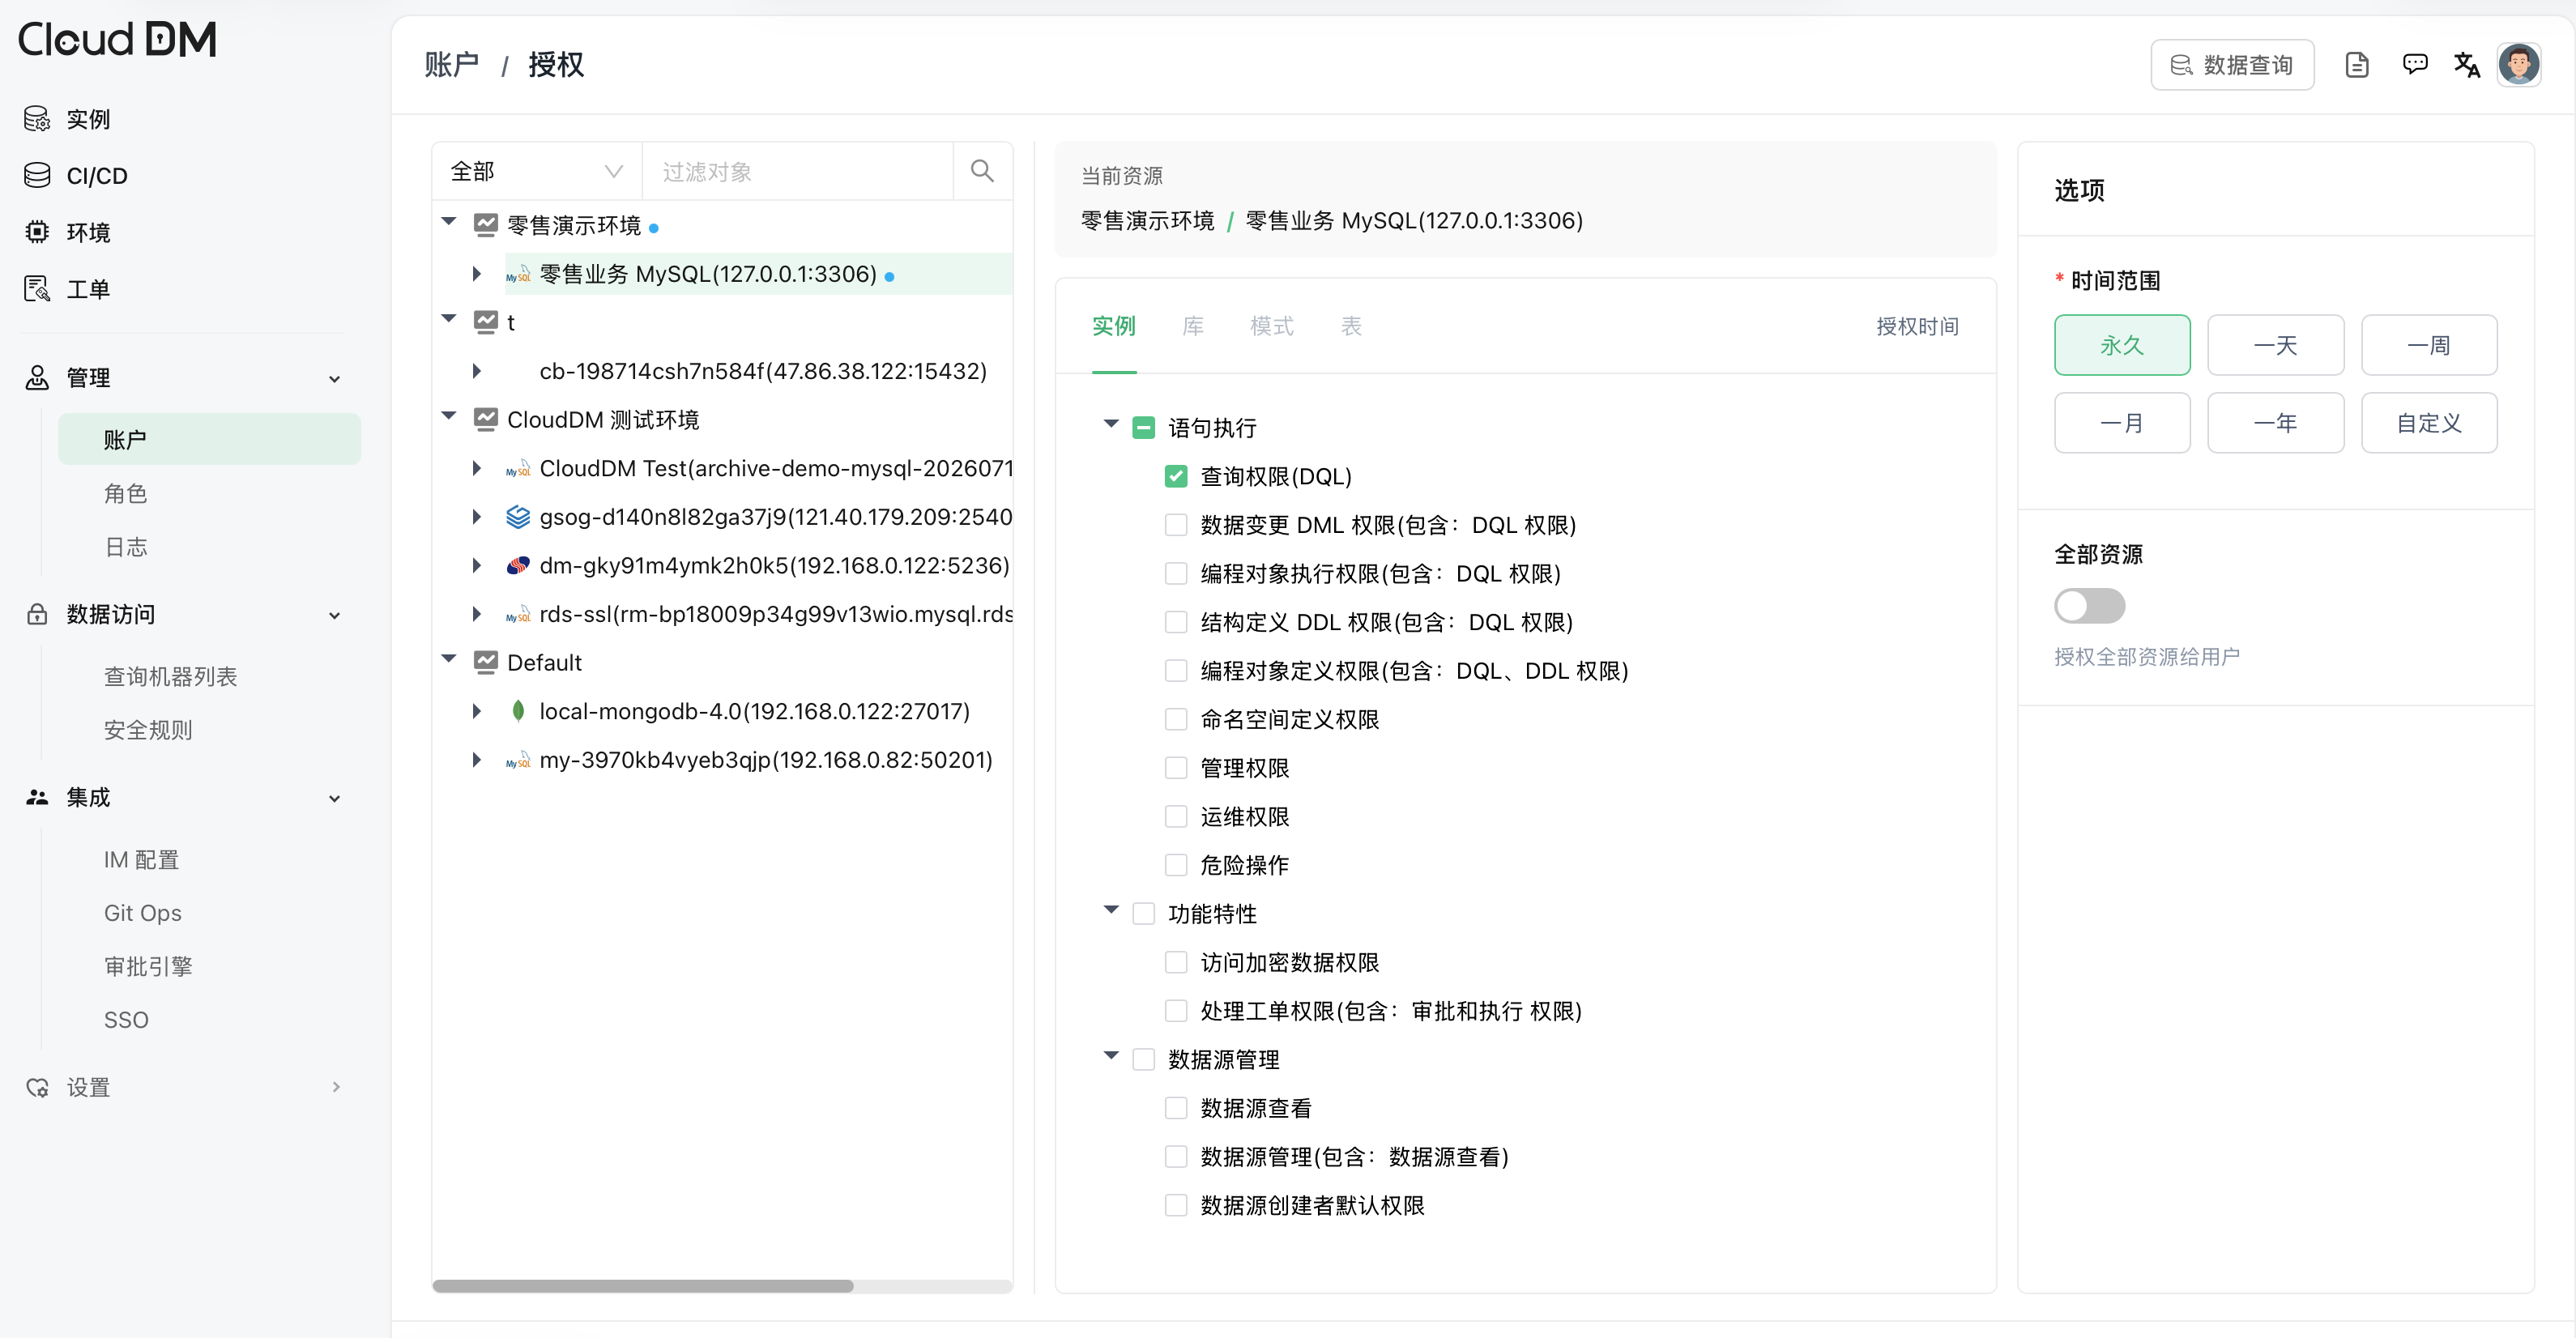Screen dimensions: 2576x1338
Task: Select 永久 time range
Action: point(2122,345)
